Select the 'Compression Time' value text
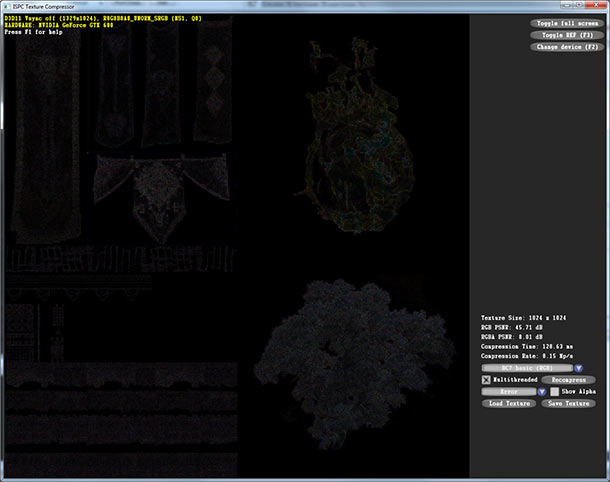This screenshot has width=610, height=482. tap(527, 347)
